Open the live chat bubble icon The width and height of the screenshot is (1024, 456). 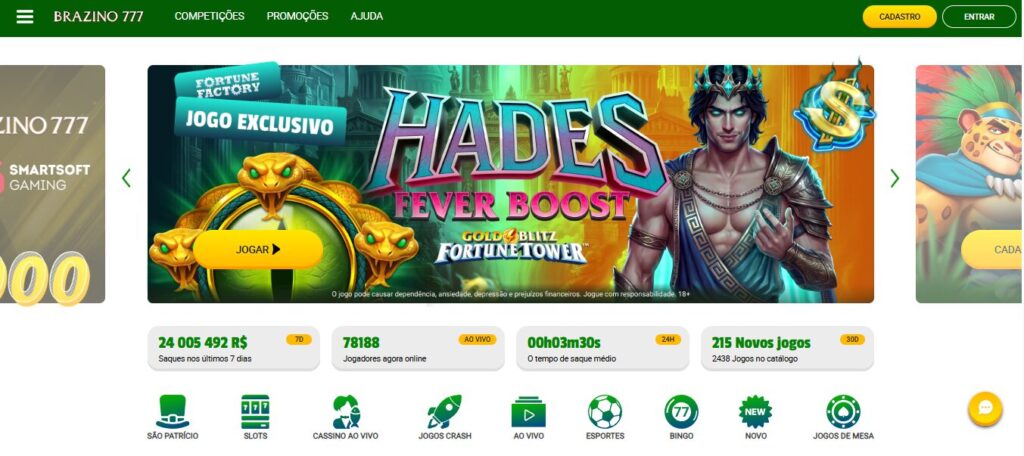pyautogui.click(x=985, y=409)
